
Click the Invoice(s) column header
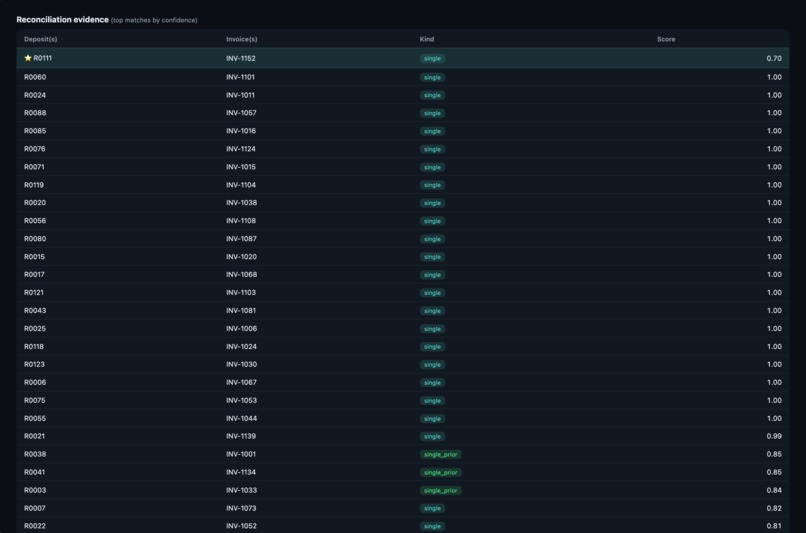coord(242,39)
